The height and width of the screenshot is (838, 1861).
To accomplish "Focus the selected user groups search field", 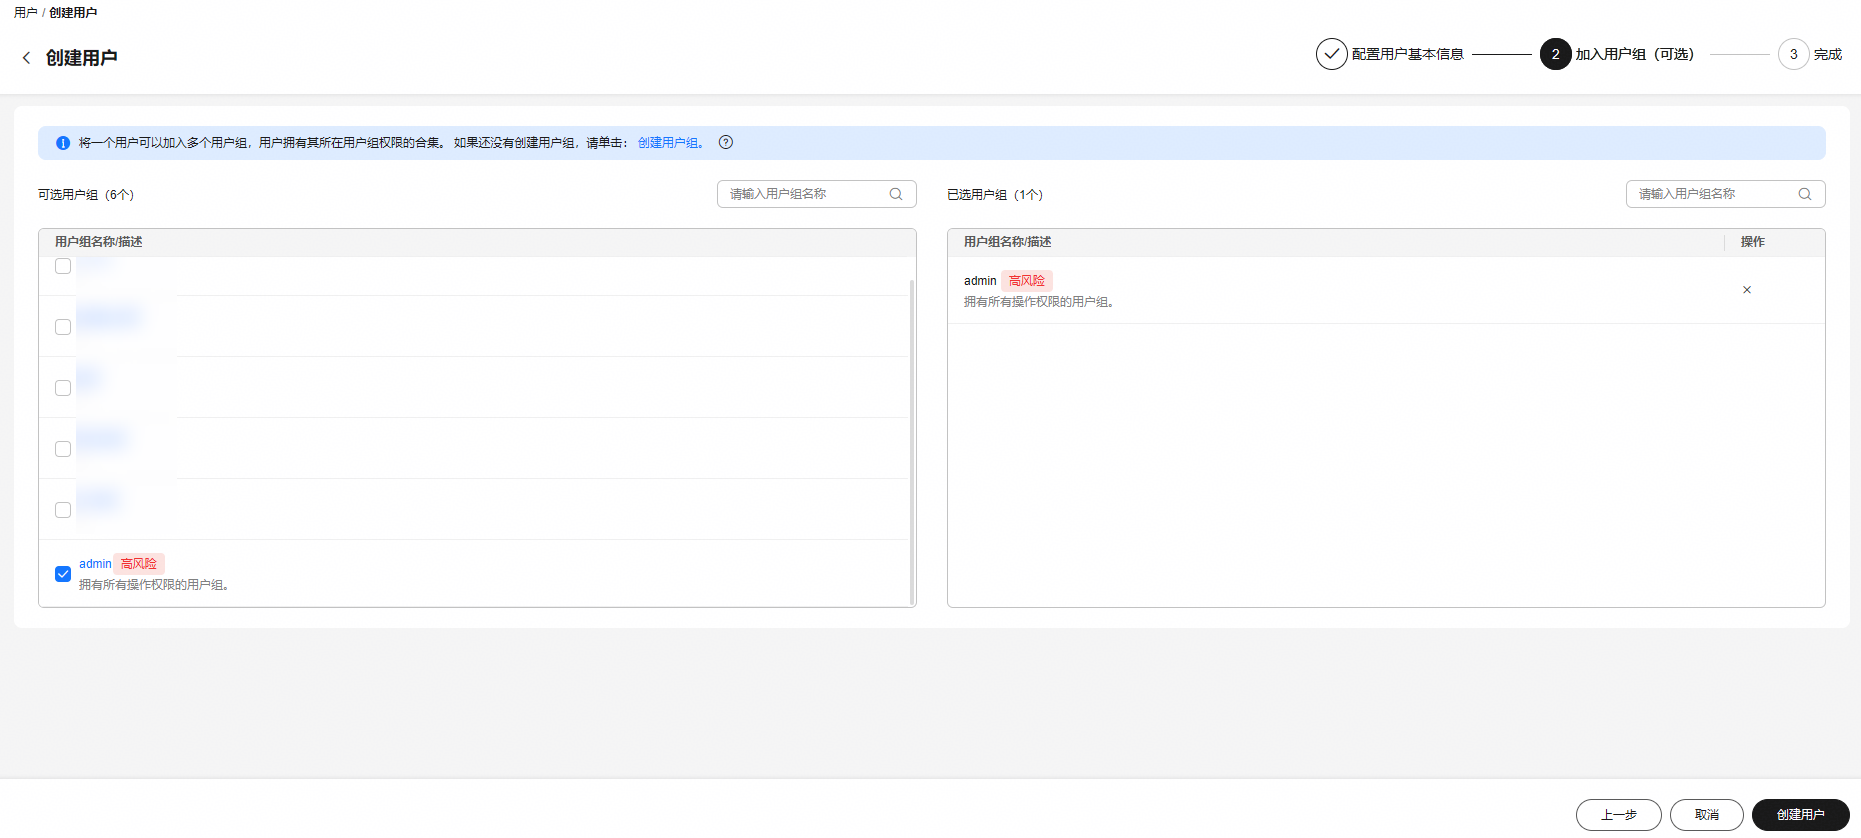I will coord(1725,194).
